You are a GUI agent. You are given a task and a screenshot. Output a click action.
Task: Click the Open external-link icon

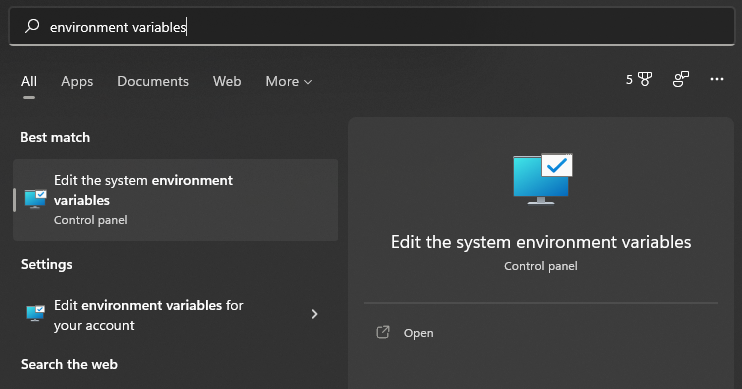pos(383,333)
